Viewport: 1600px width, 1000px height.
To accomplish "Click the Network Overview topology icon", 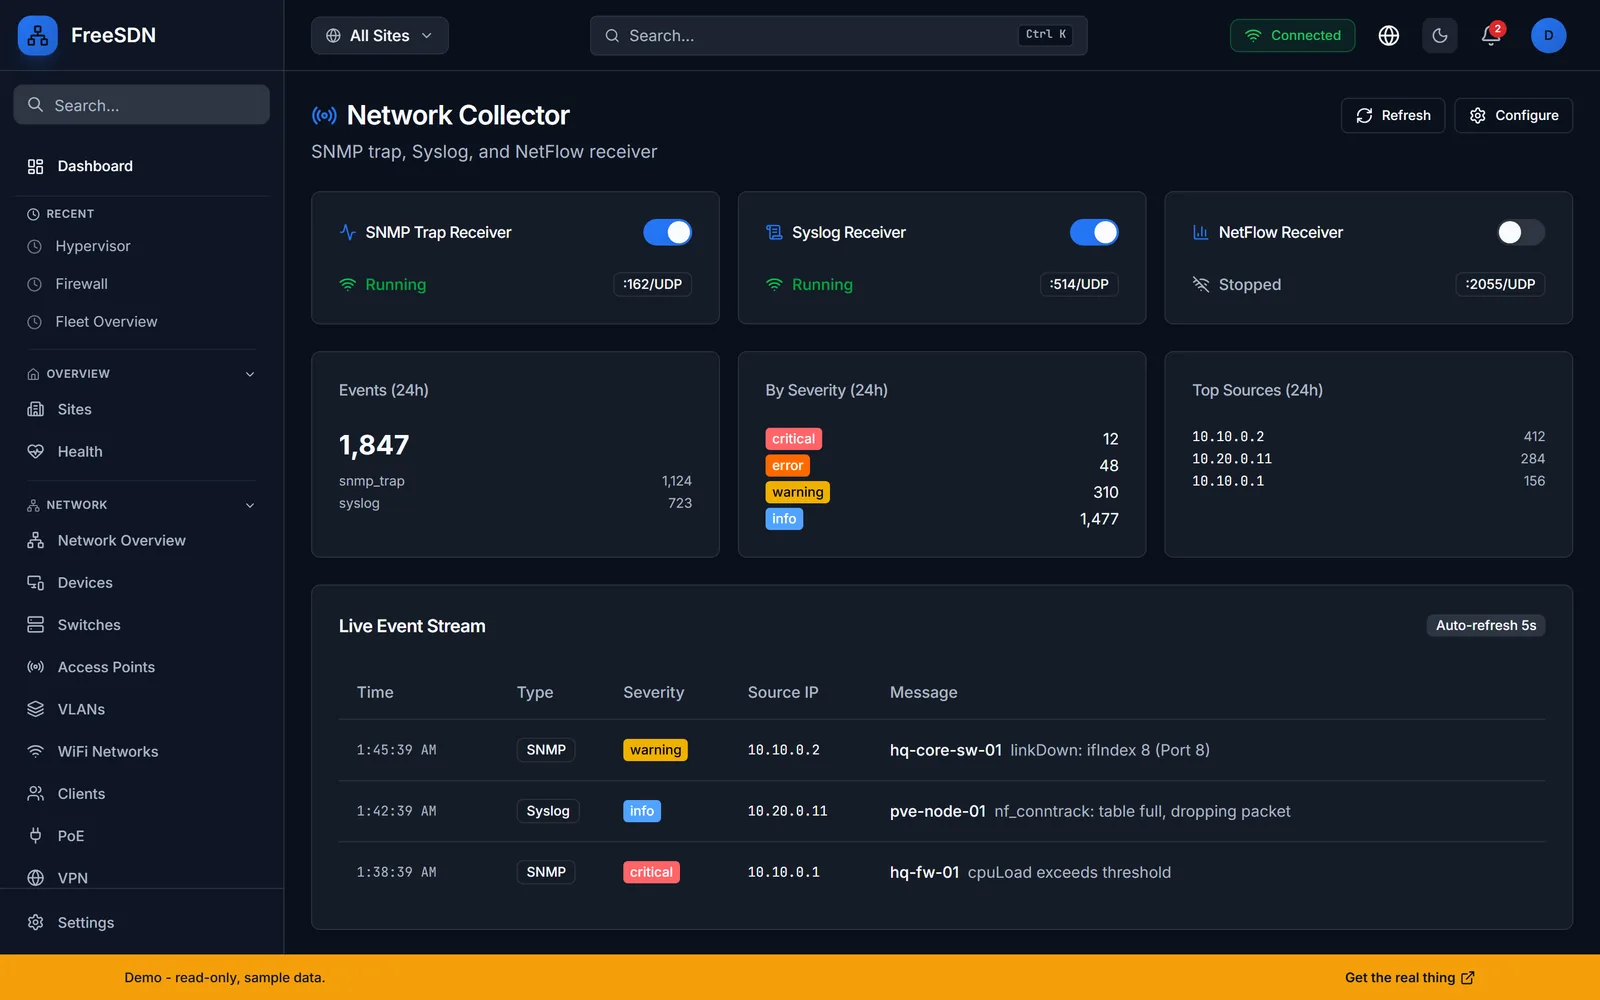I will 36,540.
